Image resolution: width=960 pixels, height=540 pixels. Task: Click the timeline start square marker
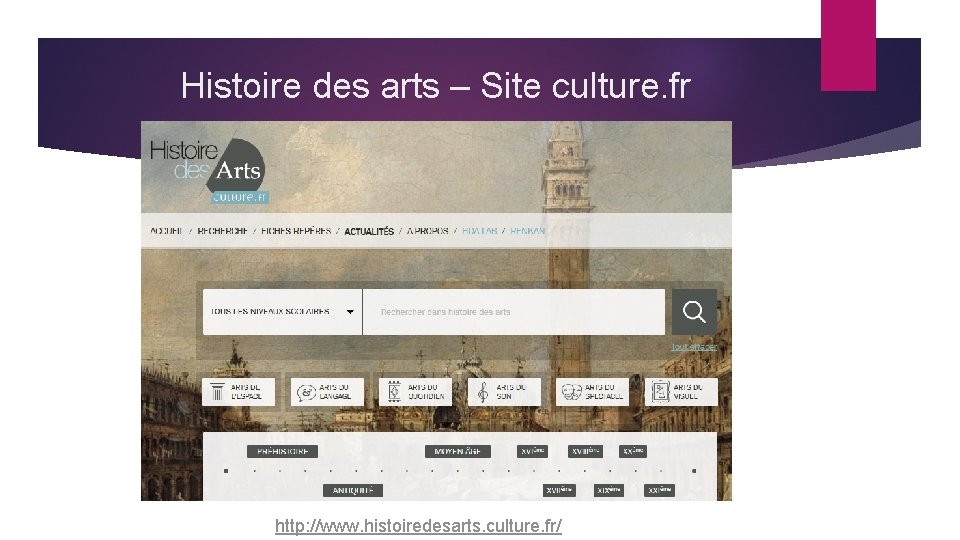pyautogui.click(x=226, y=471)
